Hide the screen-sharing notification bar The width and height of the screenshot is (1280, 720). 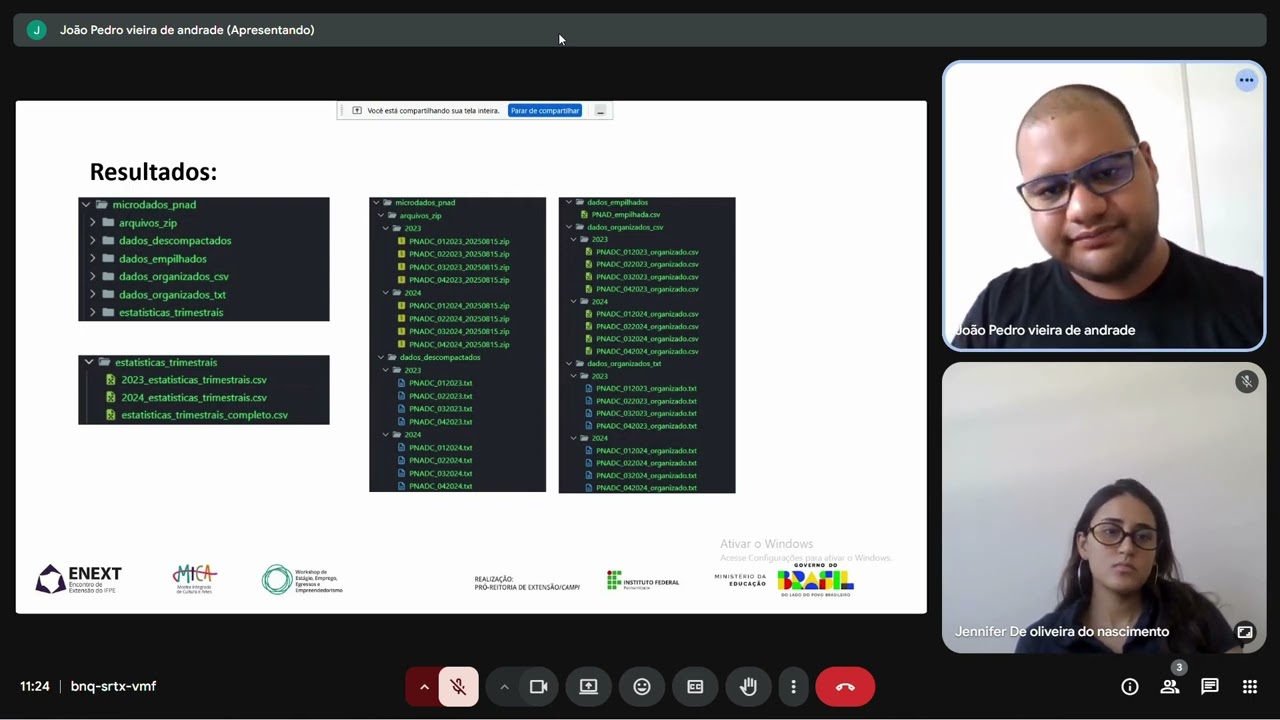600,111
